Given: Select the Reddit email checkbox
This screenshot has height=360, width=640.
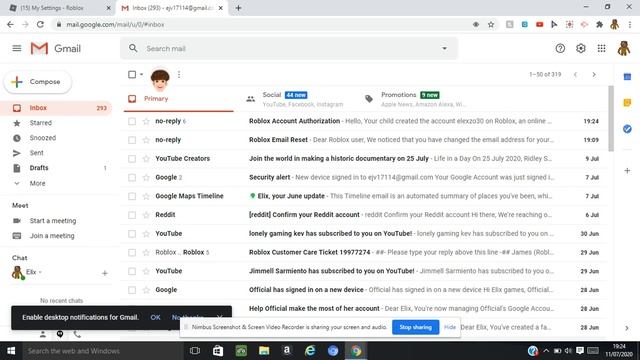Looking at the screenshot, I should tap(132, 215).
